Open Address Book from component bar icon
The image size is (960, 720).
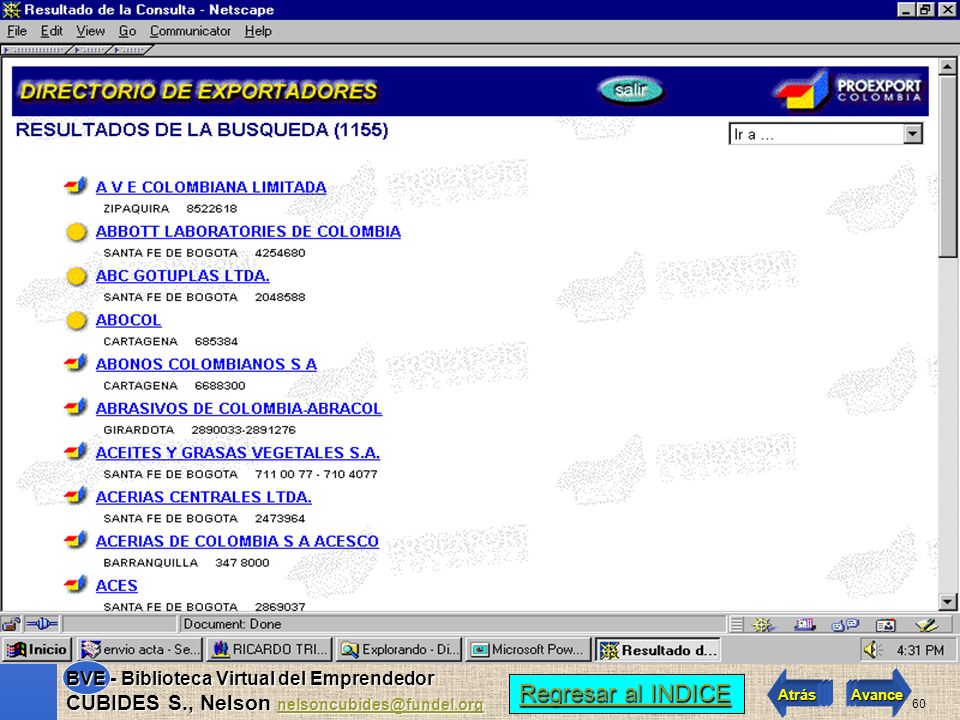click(886, 625)
